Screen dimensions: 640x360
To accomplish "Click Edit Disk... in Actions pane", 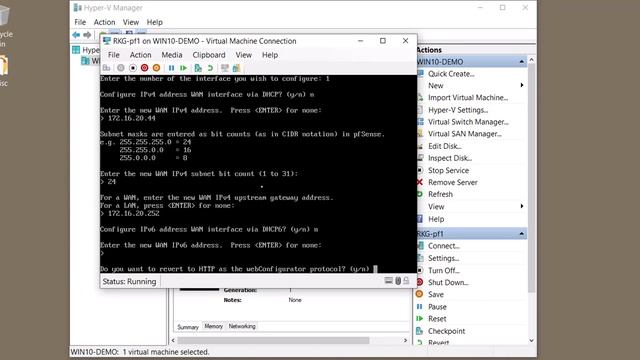I will coord(445,146).
